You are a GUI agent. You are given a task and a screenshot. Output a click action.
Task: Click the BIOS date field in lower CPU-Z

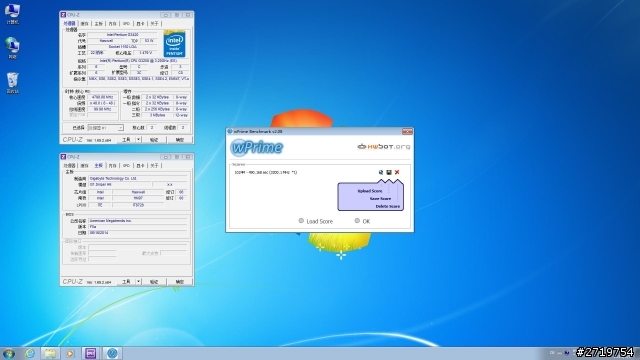coord(138,233)
